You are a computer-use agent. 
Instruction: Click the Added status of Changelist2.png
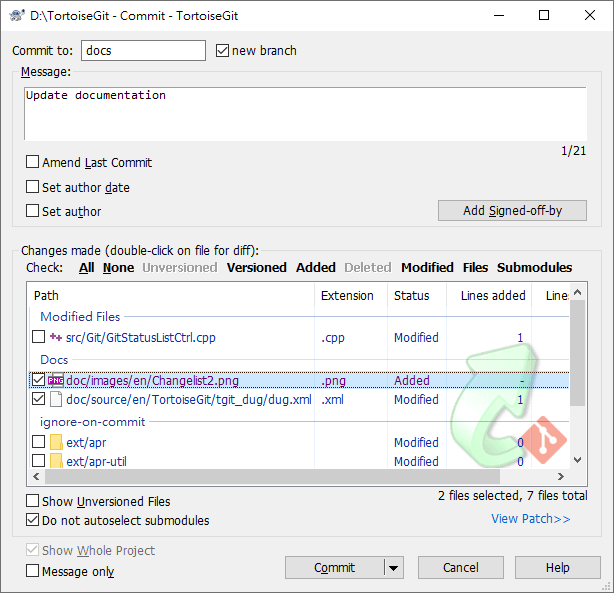(412, 380)
